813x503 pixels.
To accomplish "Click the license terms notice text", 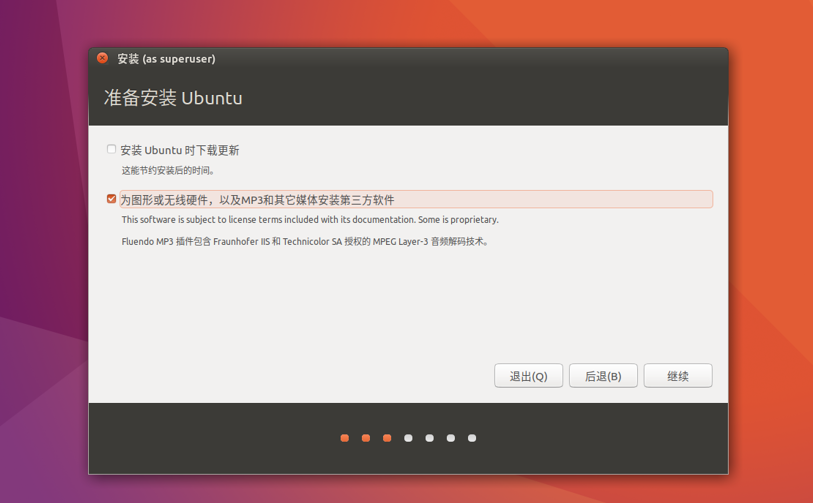I will pos(310,220).
